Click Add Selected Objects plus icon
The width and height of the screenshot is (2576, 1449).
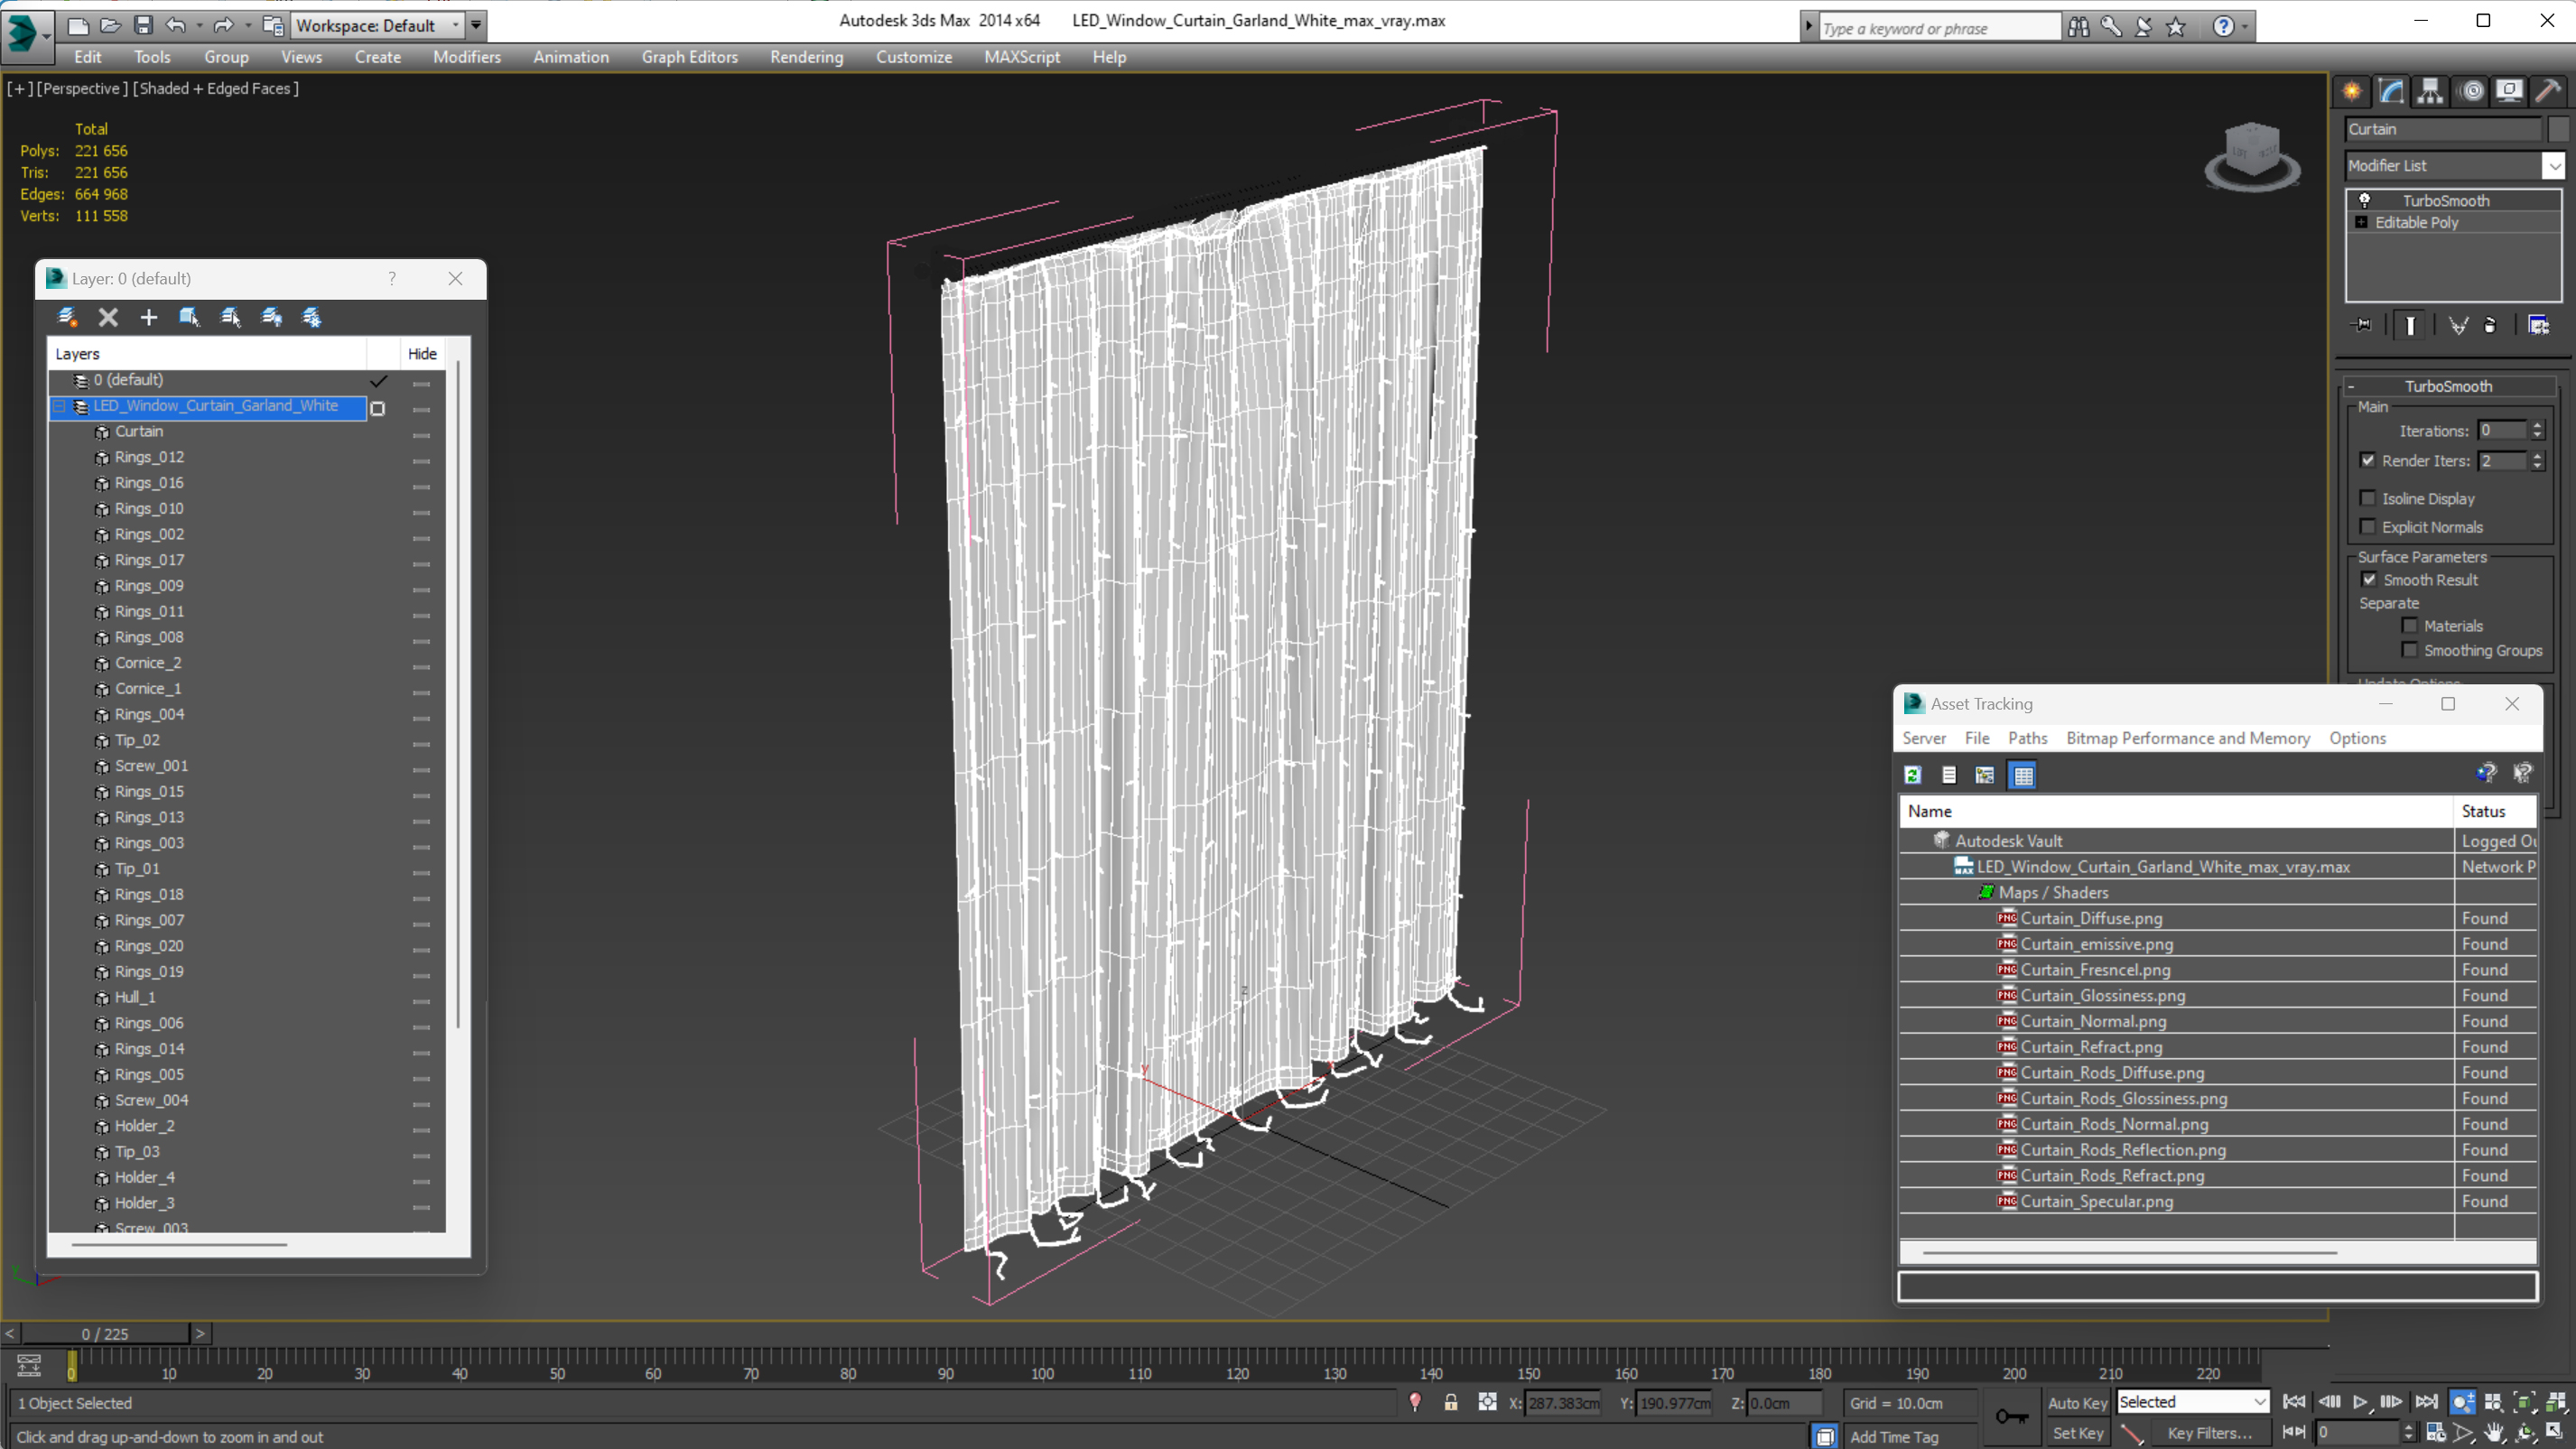tap(148, 317)
